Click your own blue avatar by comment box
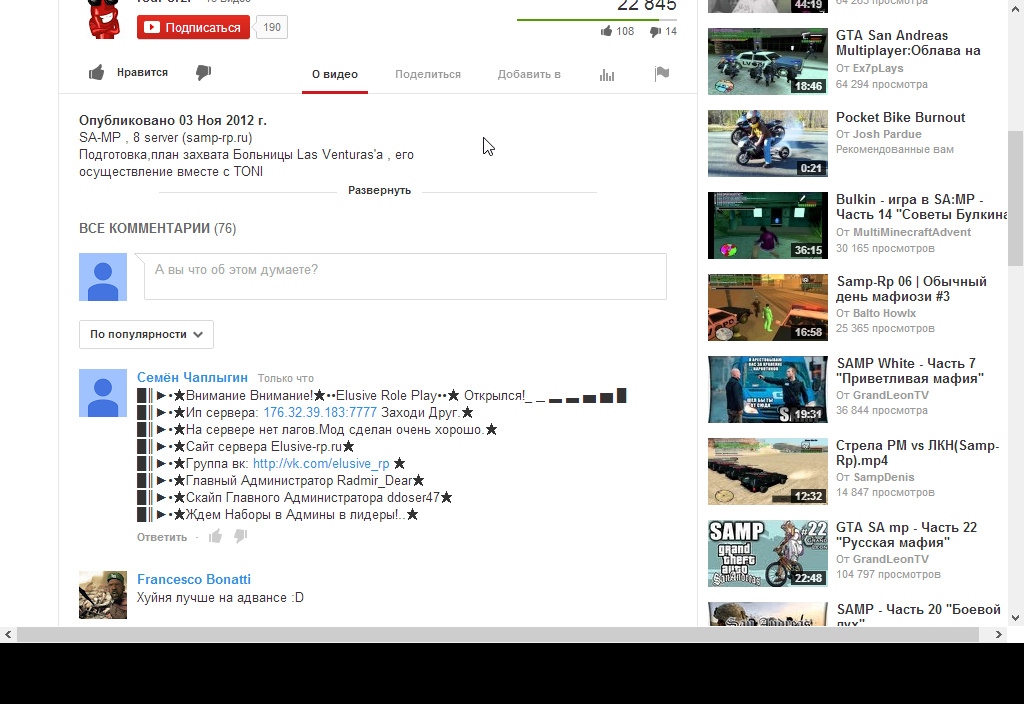 (103, 277)
